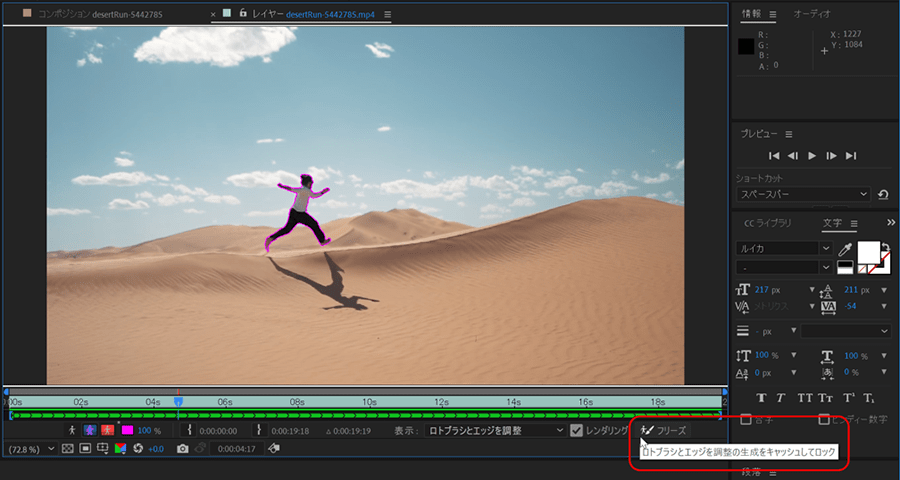Image resolution: width=900 pixels, height=480 pixels.
Task: Click the Freeze (フリーズ) button
Action: pos(664,430)
